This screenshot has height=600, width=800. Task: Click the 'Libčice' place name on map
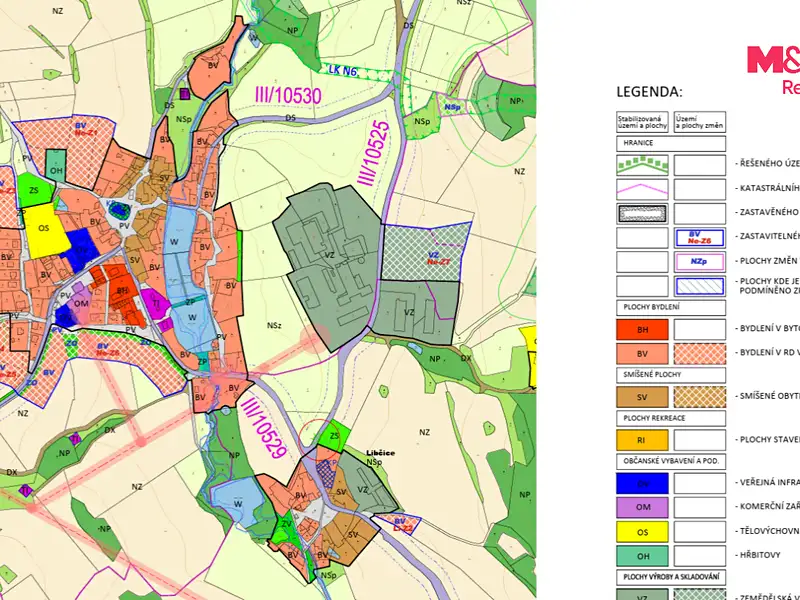click(x=380, y=453)
